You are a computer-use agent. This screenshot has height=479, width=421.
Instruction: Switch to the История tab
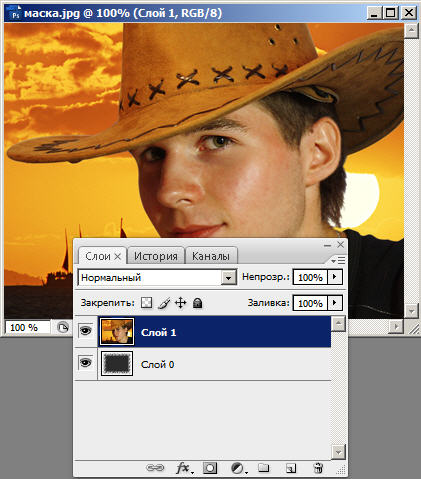[156, 256]
